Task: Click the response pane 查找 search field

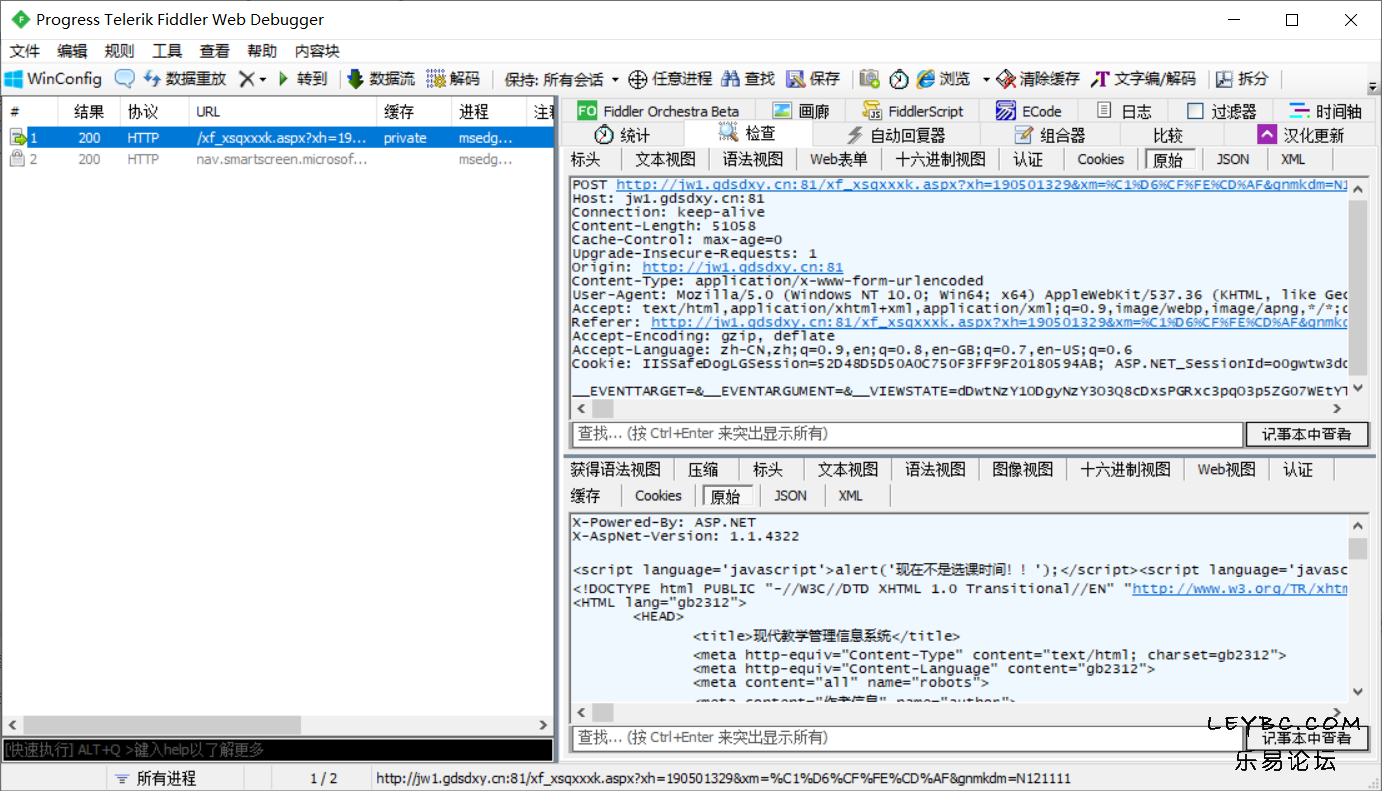Action: (x=907, y=737)
